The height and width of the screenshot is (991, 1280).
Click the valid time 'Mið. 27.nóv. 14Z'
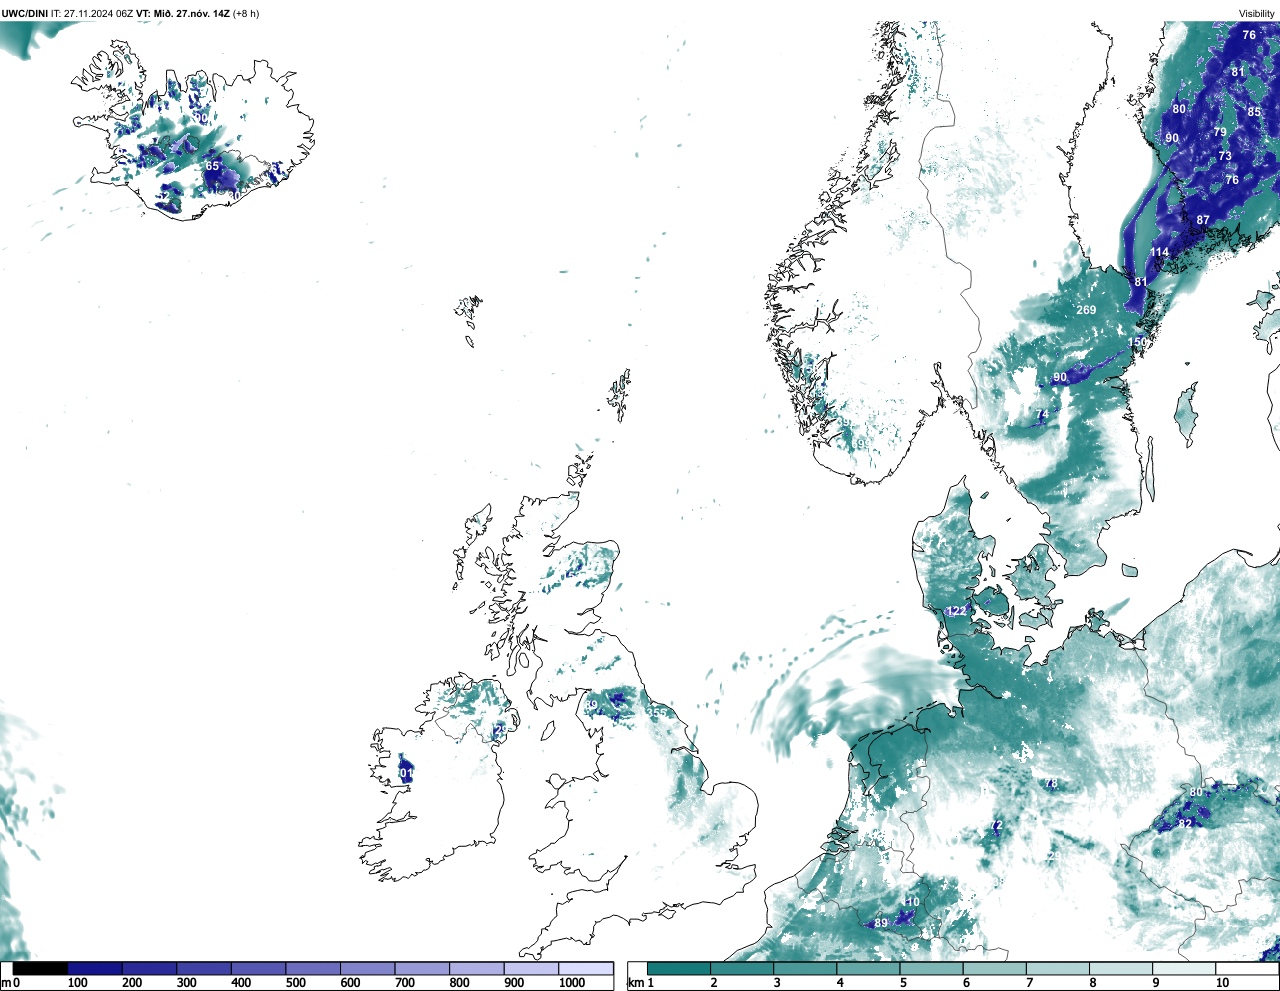coord(190,14)
